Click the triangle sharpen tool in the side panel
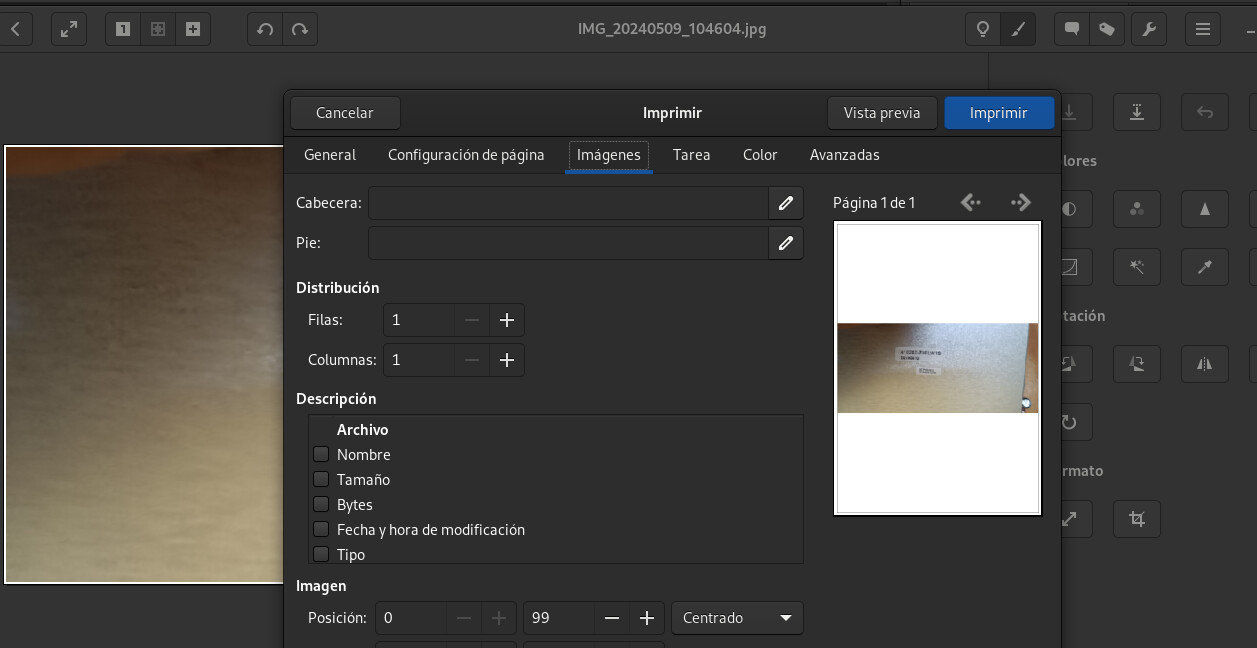Viewport: 1257px width, 648px height. pyautogui.click(x=1205, y=209)
